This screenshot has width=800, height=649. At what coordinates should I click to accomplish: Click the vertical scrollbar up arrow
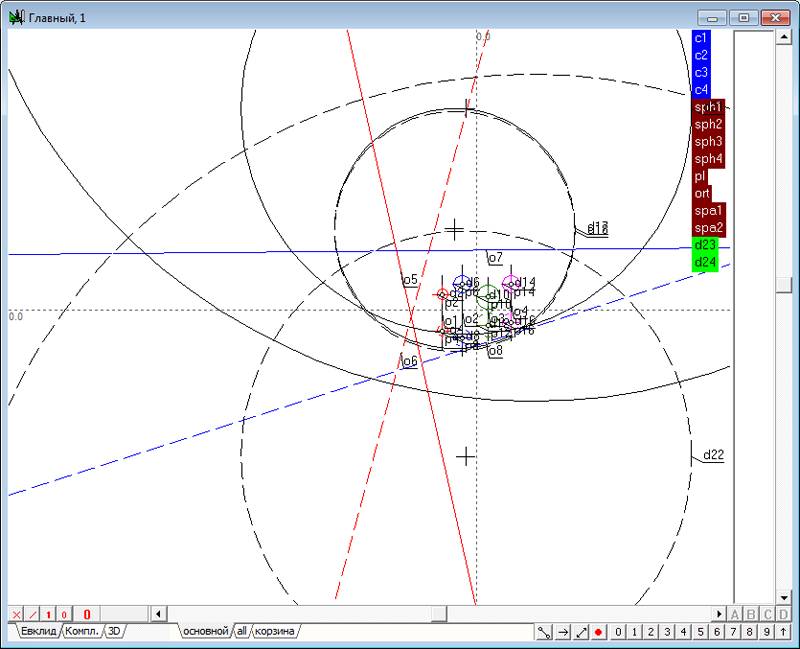[784, 37]
